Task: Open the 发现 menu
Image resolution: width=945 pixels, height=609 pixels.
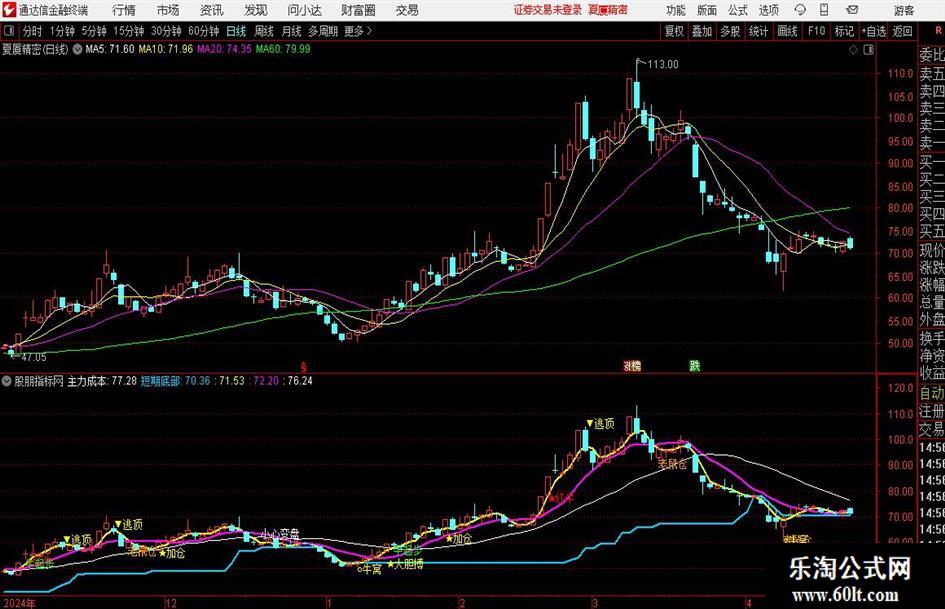Action: coord(256,10)
